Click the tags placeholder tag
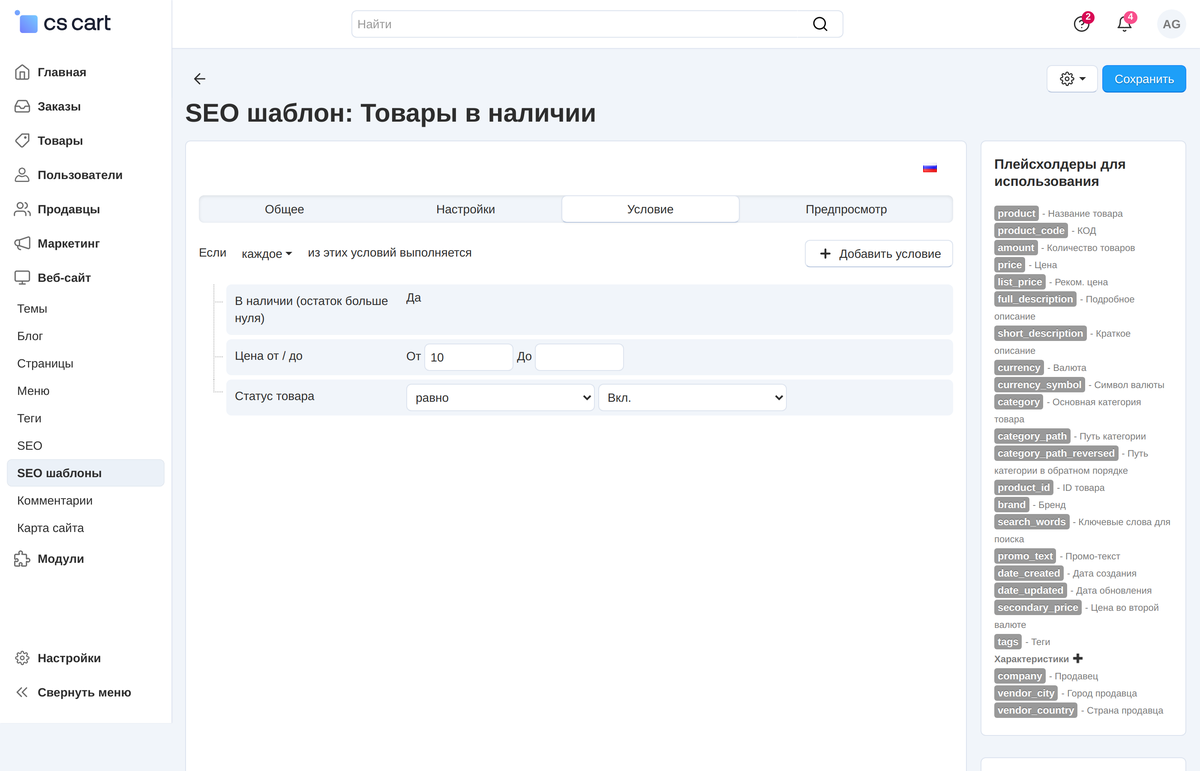This screenshot has height=771, width=1200. click(1008, 642)
